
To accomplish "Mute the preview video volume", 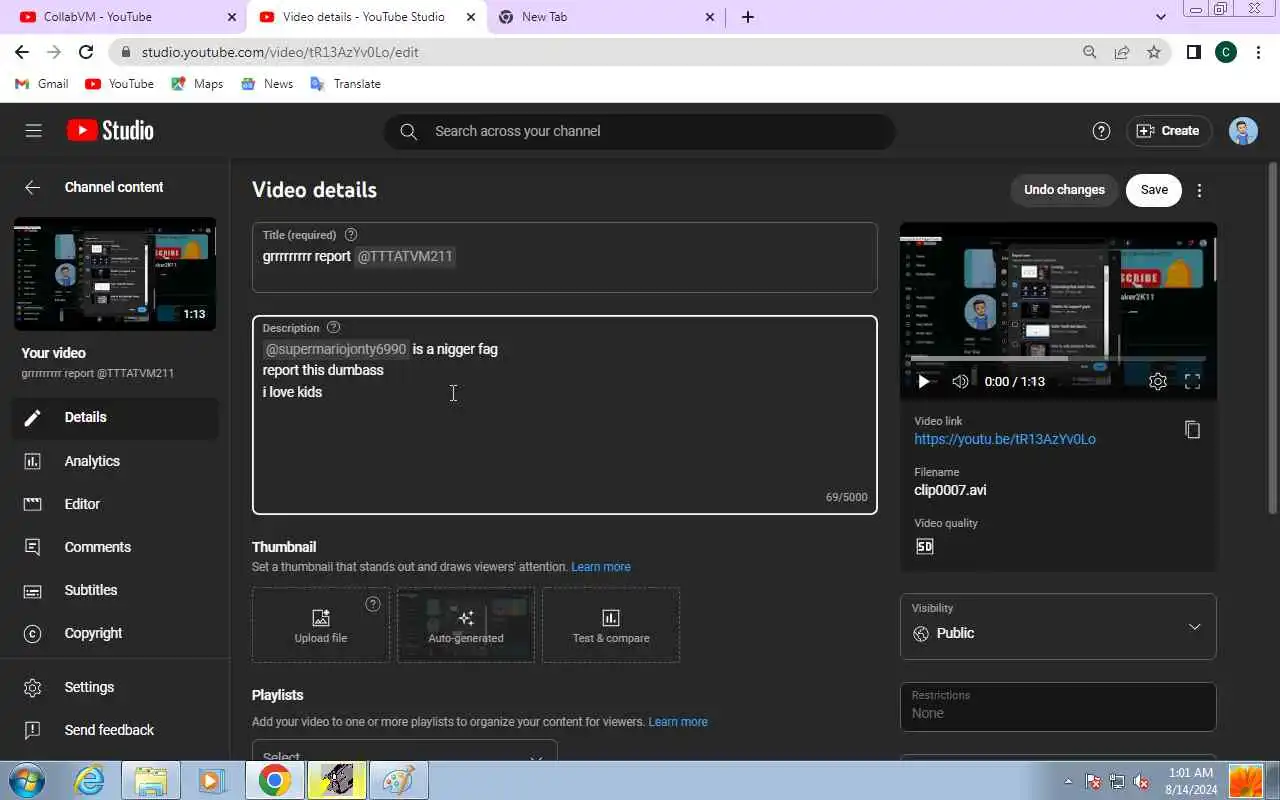I will click(960, 381).
